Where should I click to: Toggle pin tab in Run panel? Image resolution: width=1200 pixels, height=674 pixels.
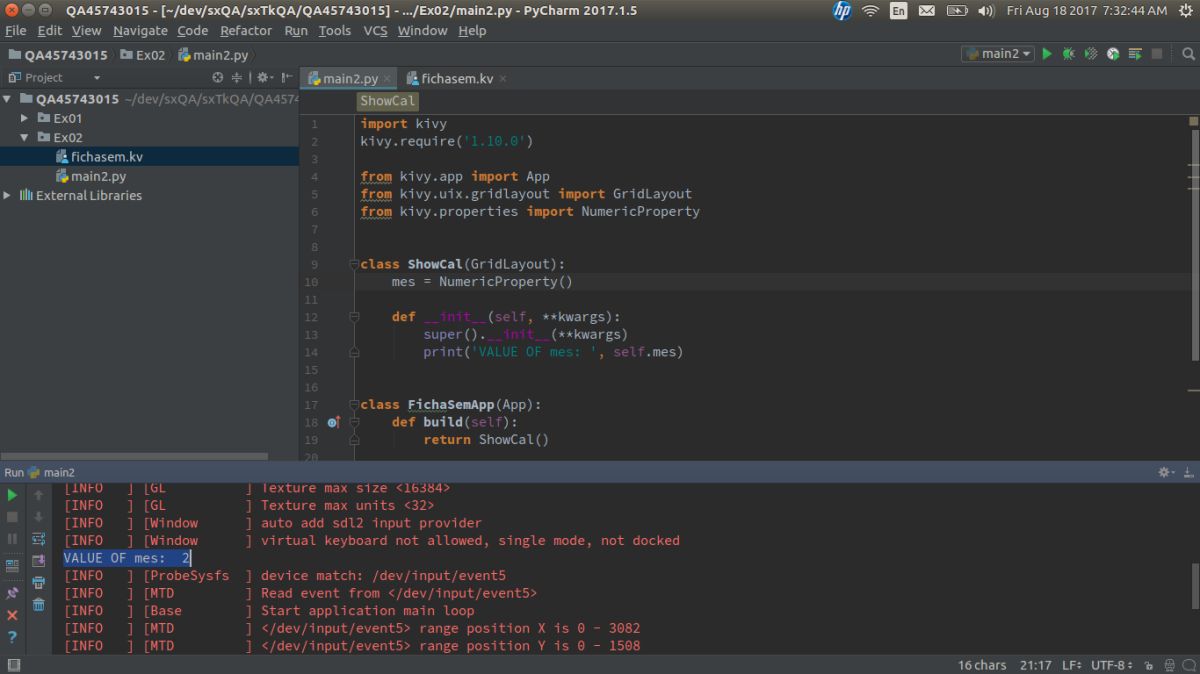(12, 593)
